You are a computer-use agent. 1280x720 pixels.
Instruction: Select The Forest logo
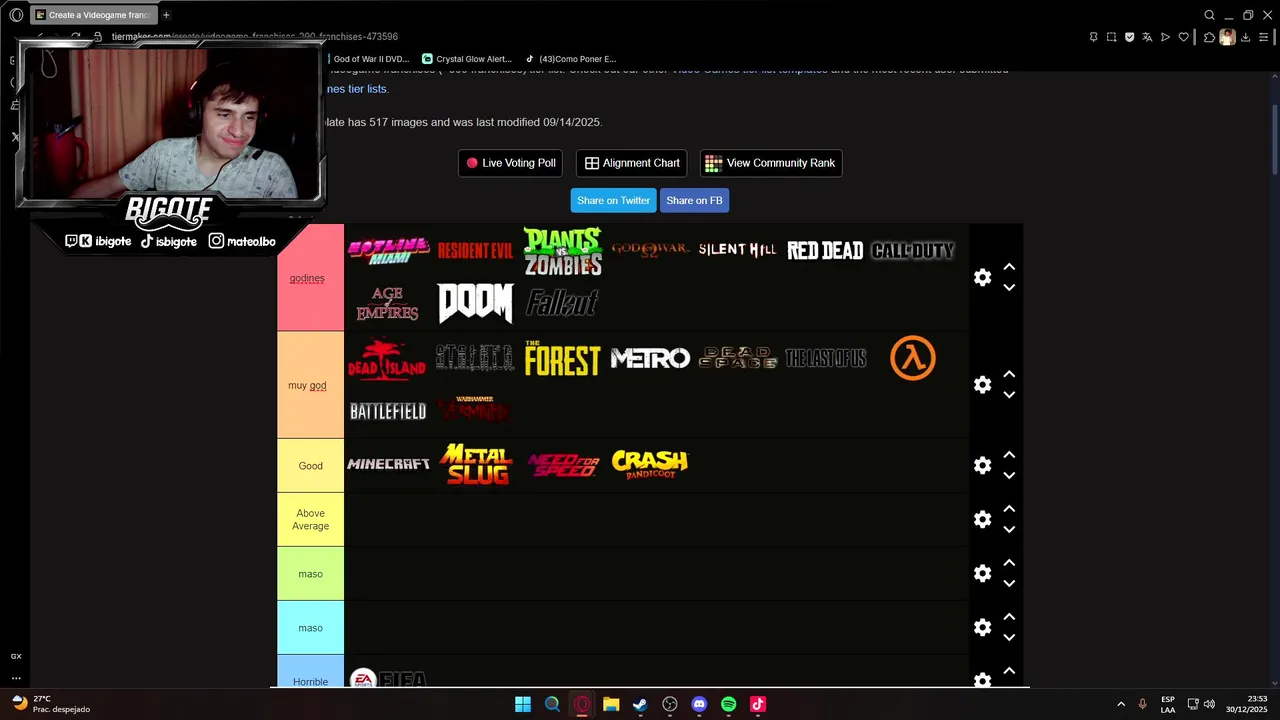[x=563, y=359]
